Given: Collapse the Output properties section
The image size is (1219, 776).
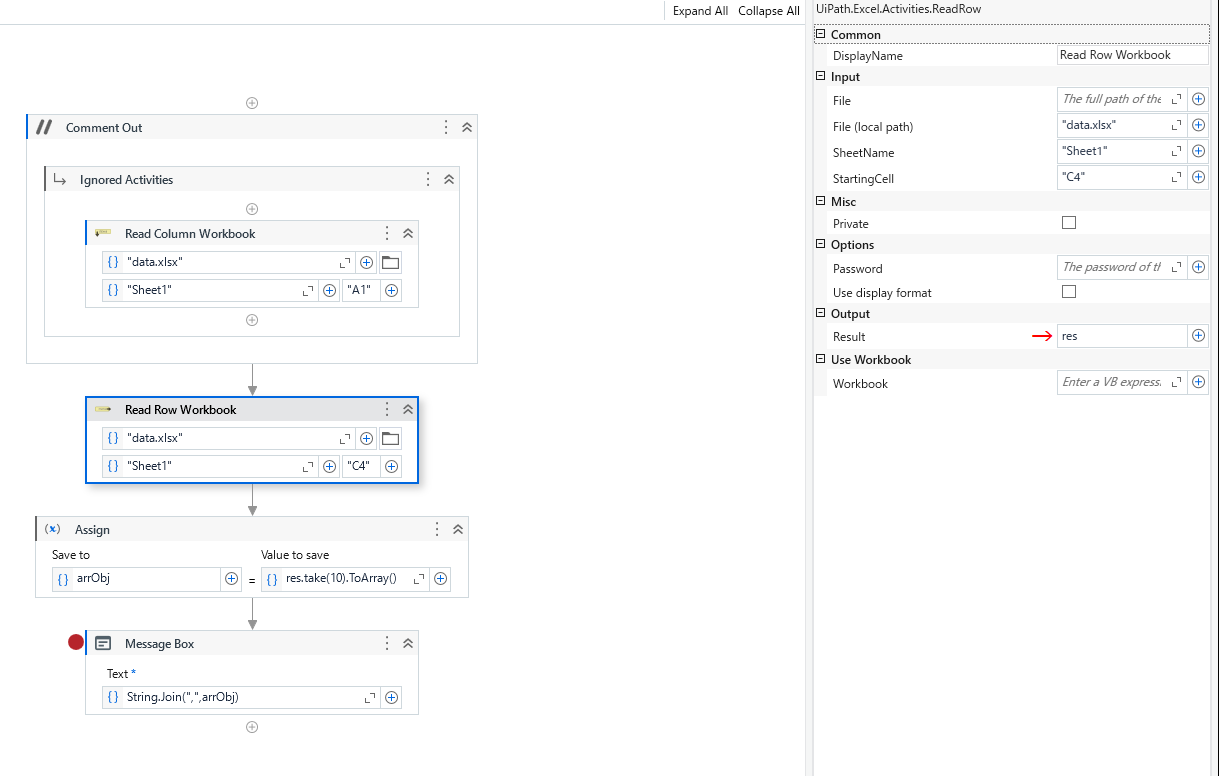Looking at the screenshot, I should [x=821, y=313].
